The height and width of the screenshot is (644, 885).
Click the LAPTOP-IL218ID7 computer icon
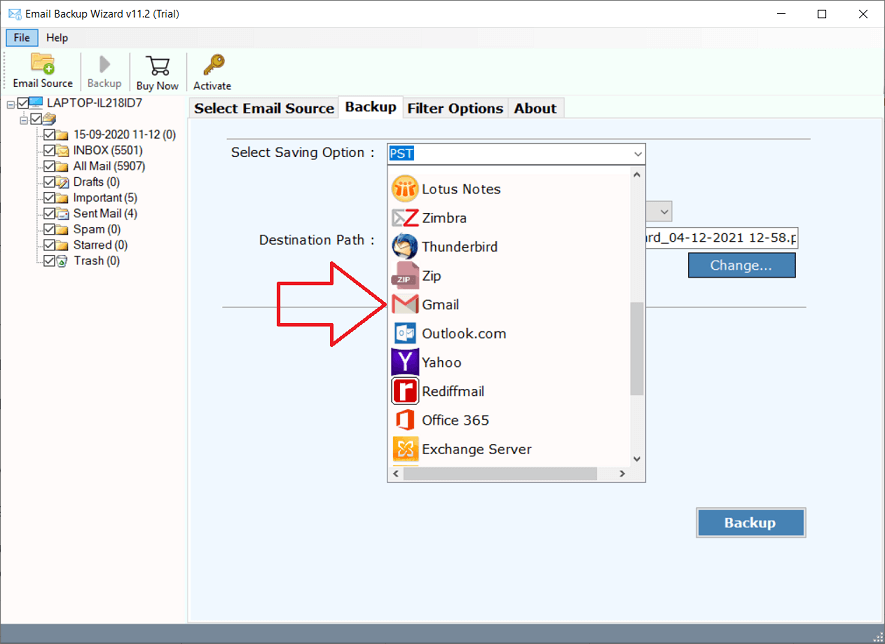point(36,103)
